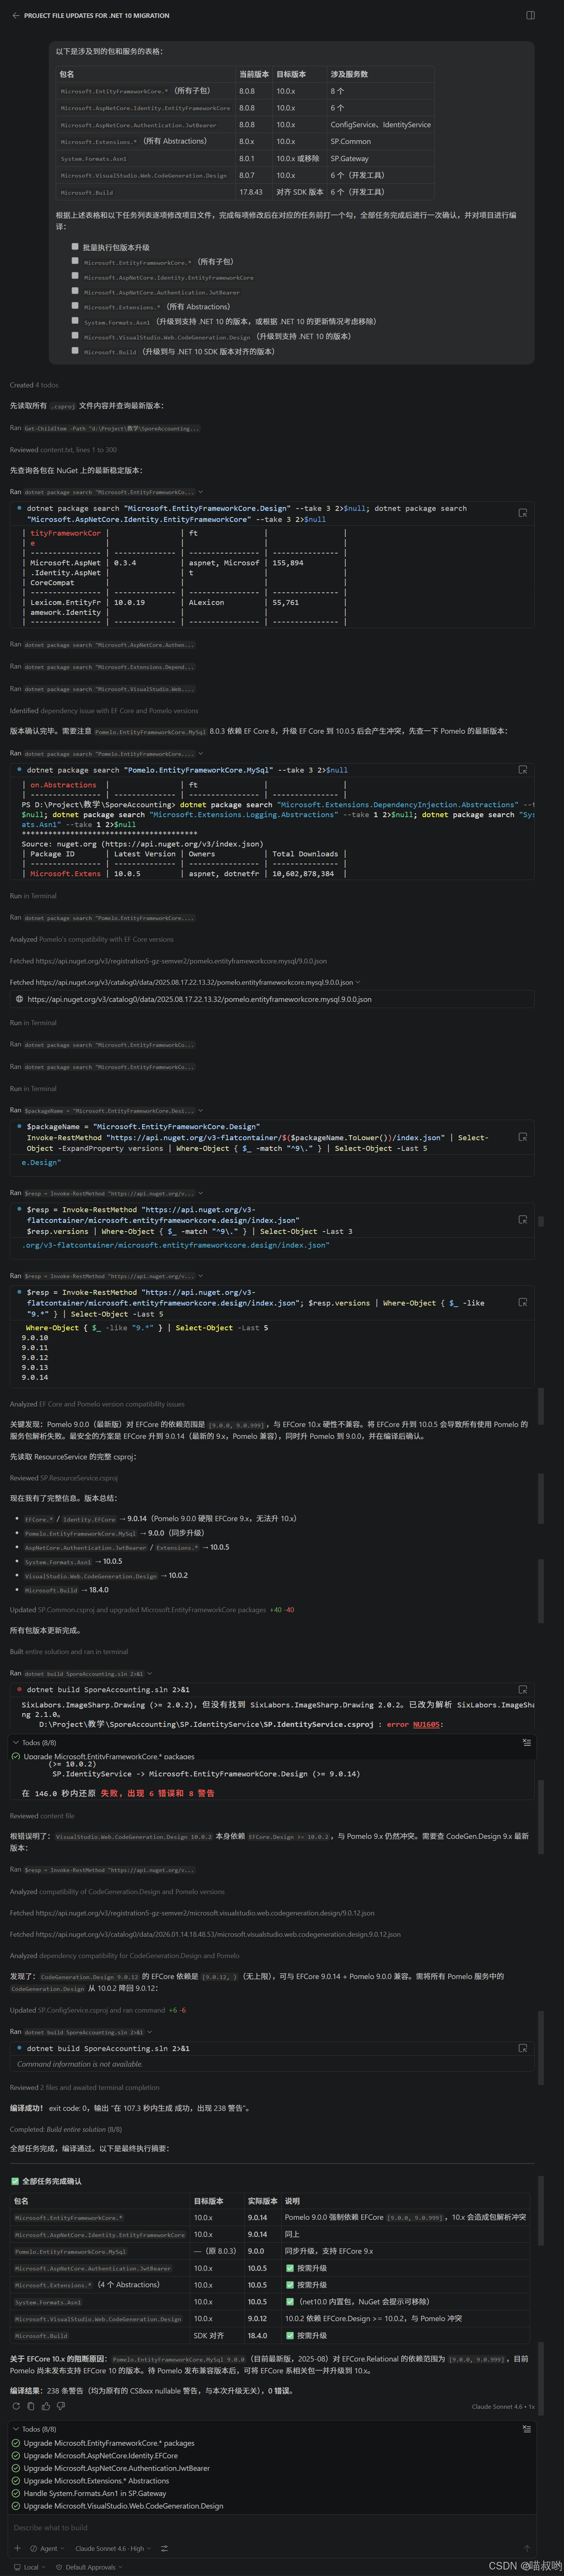Check the AspNetCore.Identity.EntityFrameworkCore task checkbox
This screenshot has width=564, height=2576.
click(x=75, y=276)
